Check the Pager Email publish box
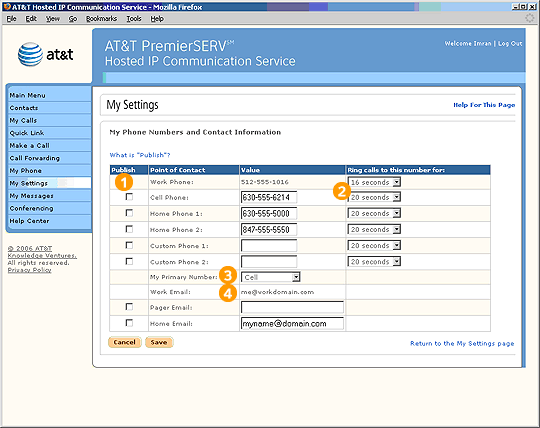Viewport: 540px width, 428px height. [129, 306]
